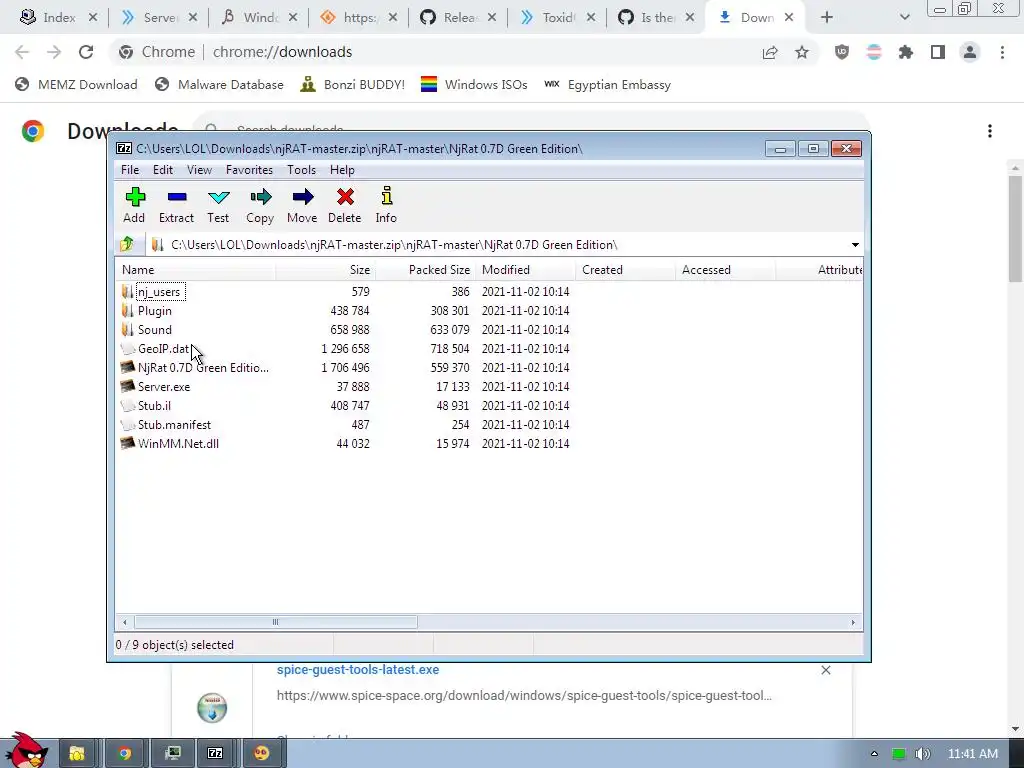This screenshot has height=768, width=1024.
Task: Click the Angry Birds start button
Action: pyautogui.click(x=25, y=751)
